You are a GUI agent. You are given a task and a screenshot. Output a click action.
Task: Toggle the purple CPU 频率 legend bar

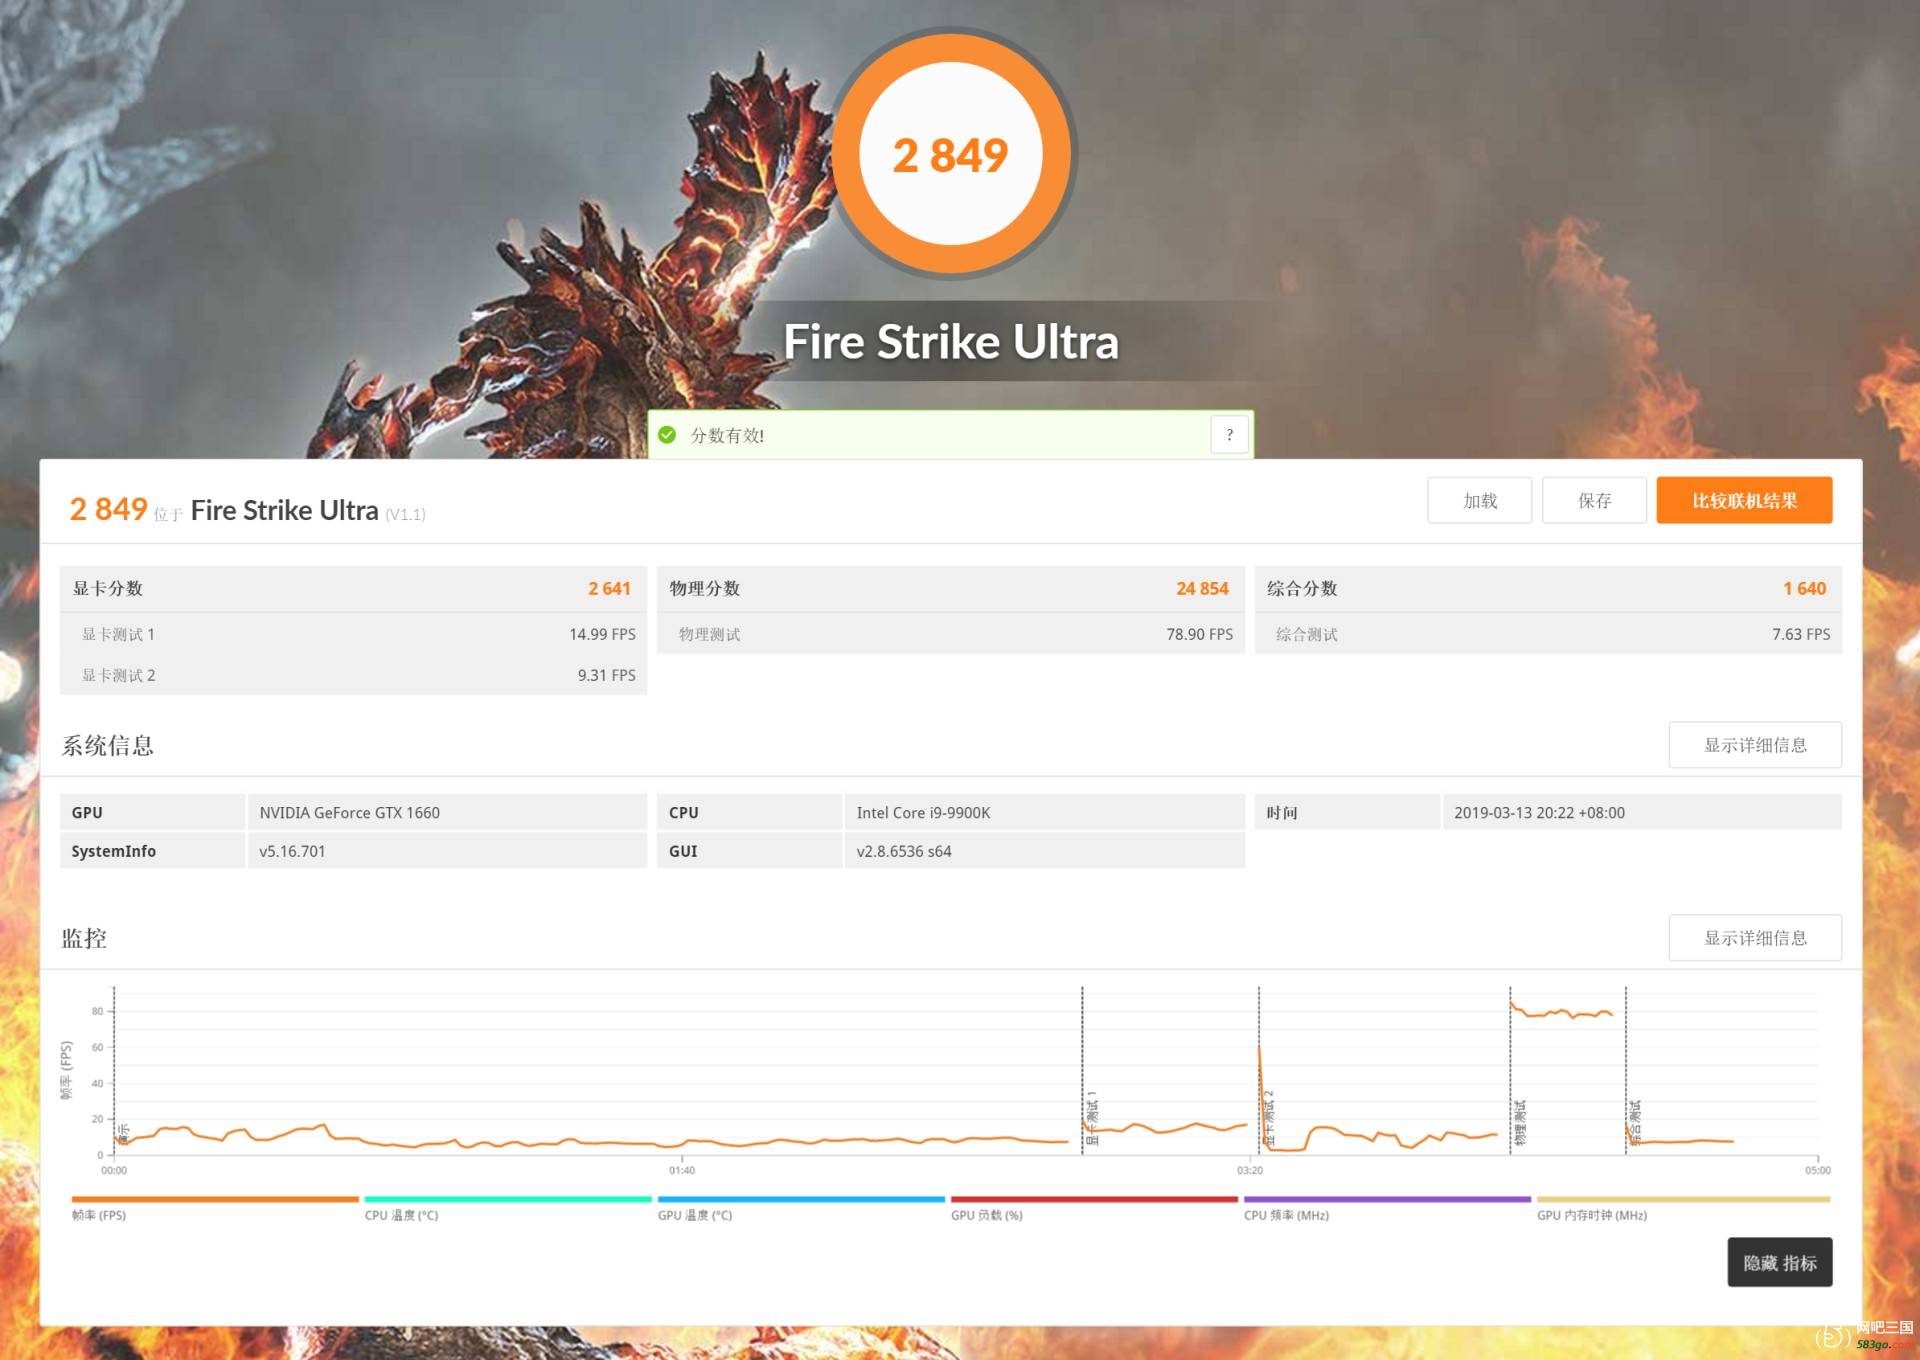point(1386,1199)
